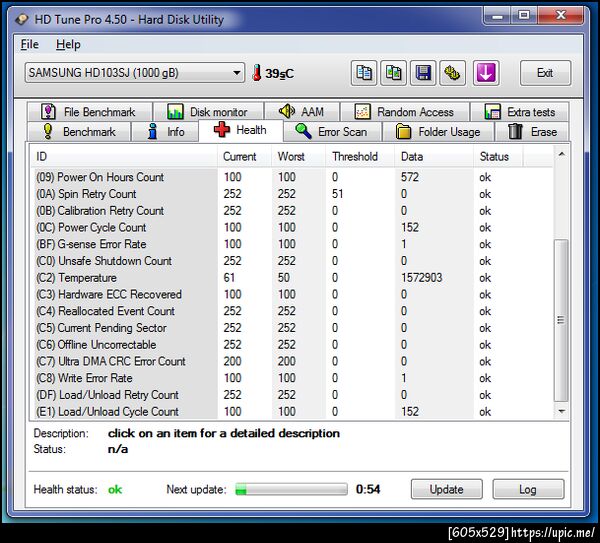
Task: Select the (C0) Unsafe Shutdown Count row
Action: [x=292, y=261]
